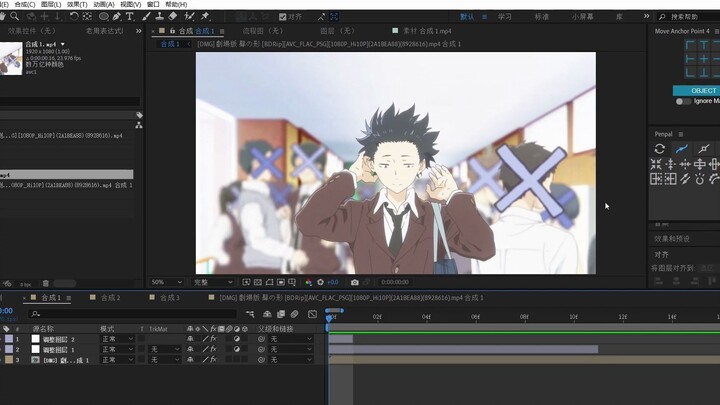Select the Pan Behind anchor tool
Image resolution: width=720 pixels, height=405 pixels.
point(87,17)
